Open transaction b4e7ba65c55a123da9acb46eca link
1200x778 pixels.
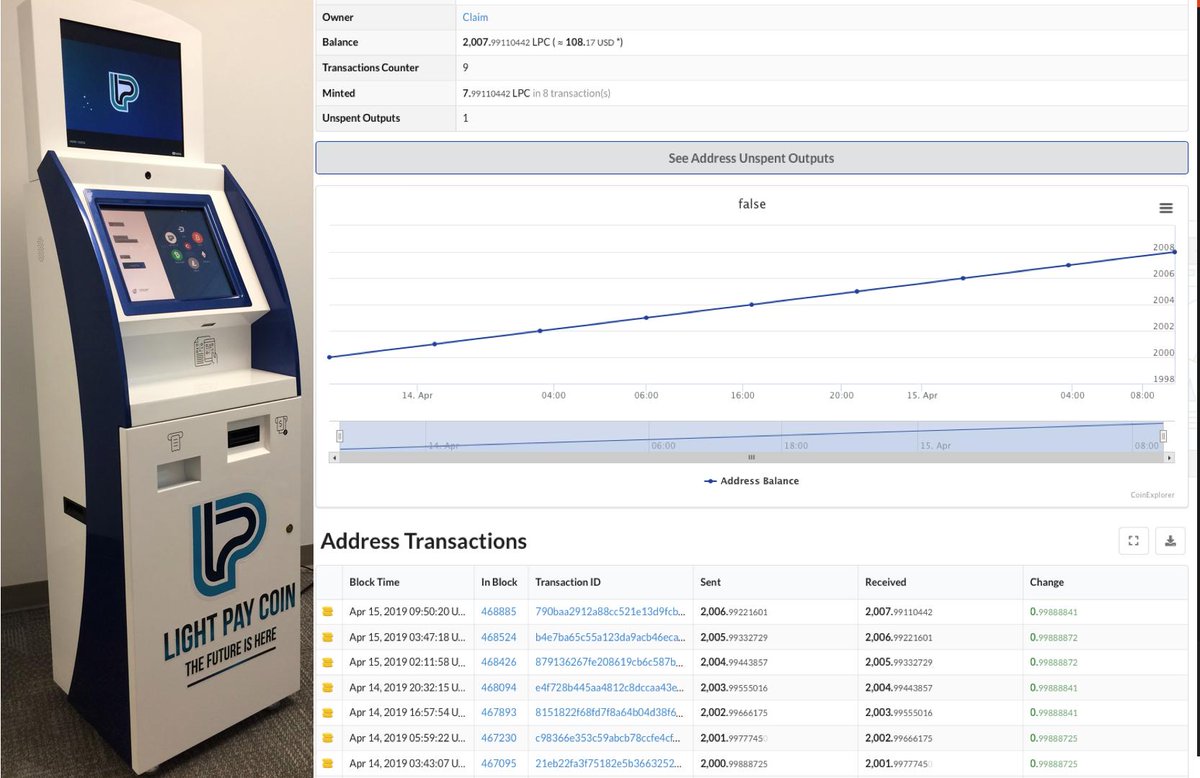[610, 637]
